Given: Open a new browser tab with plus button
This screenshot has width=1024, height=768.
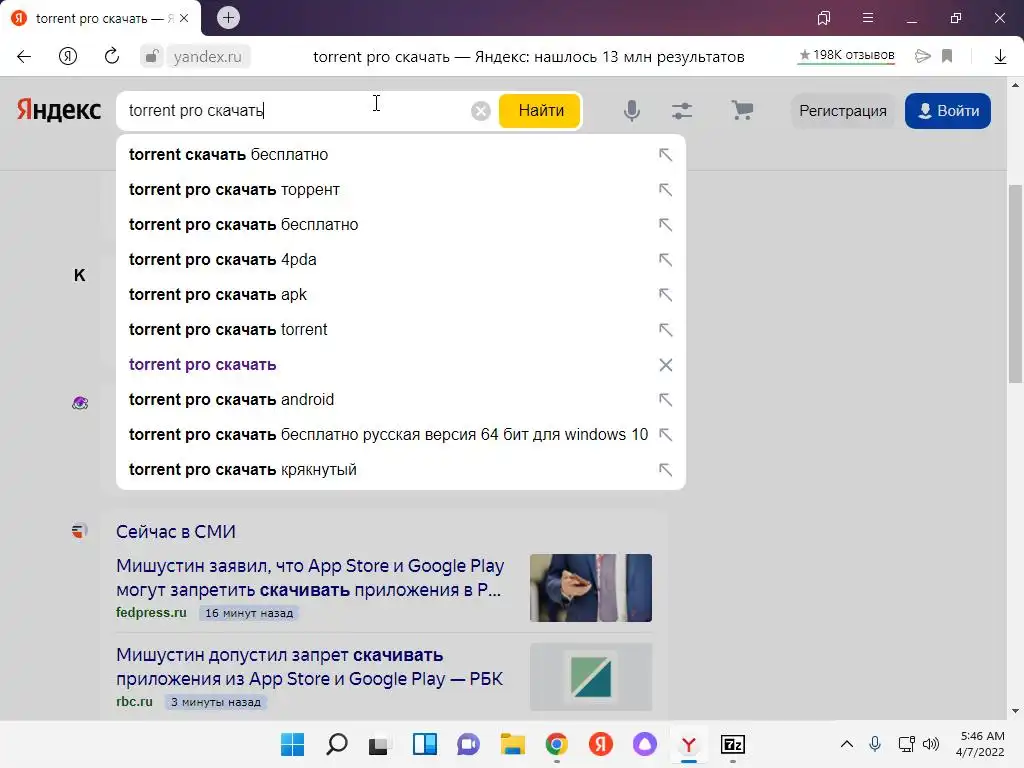Looking at the screenshot, I should [228, 18].
